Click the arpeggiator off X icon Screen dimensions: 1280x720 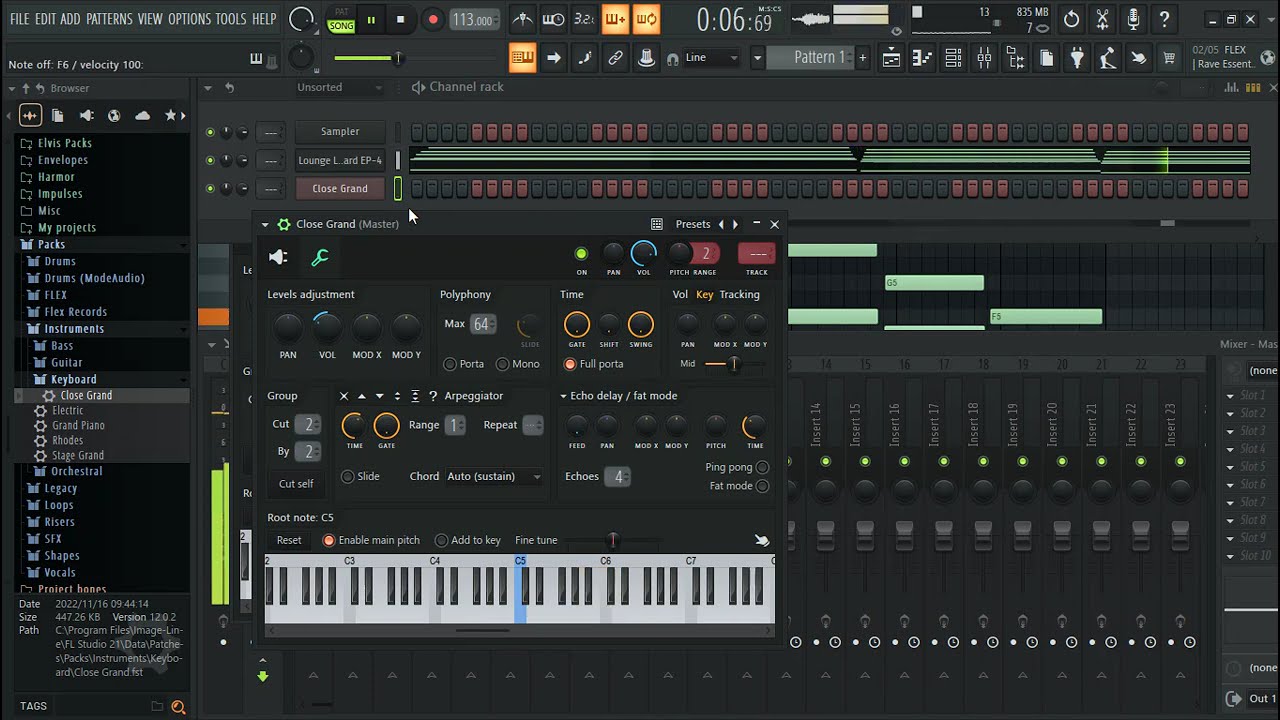[344, 396]
